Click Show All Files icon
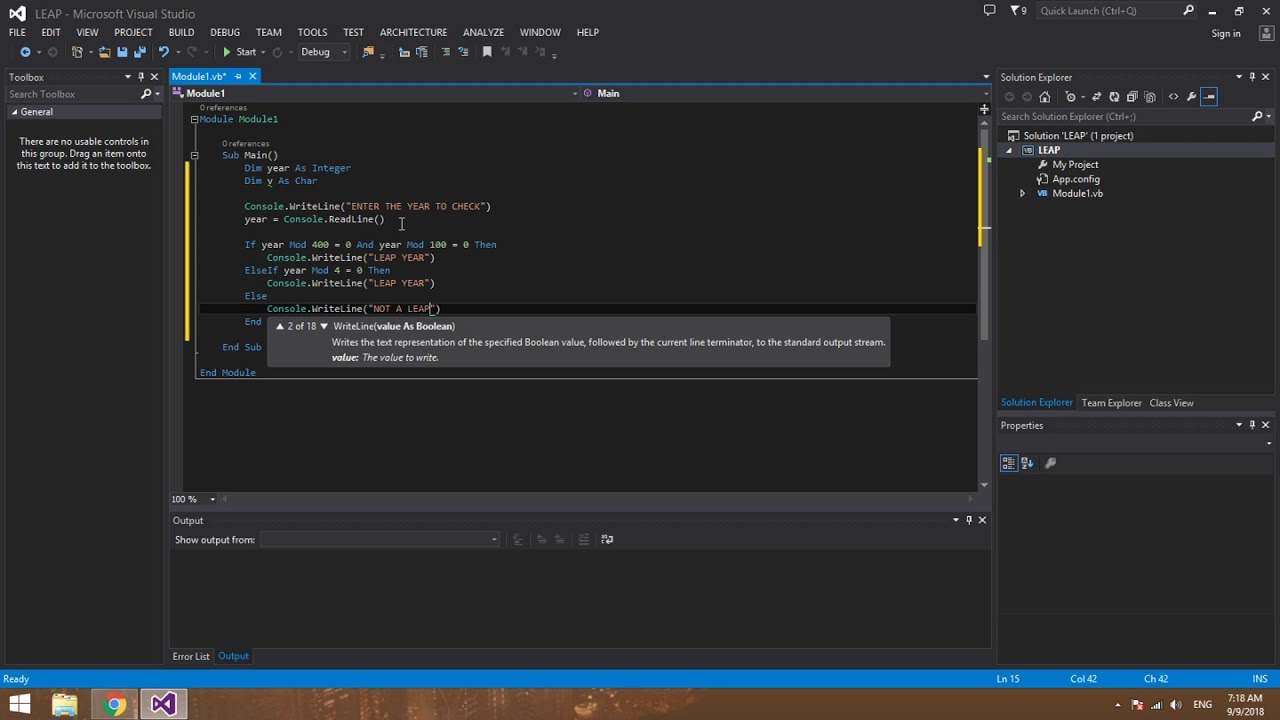 1150,97
